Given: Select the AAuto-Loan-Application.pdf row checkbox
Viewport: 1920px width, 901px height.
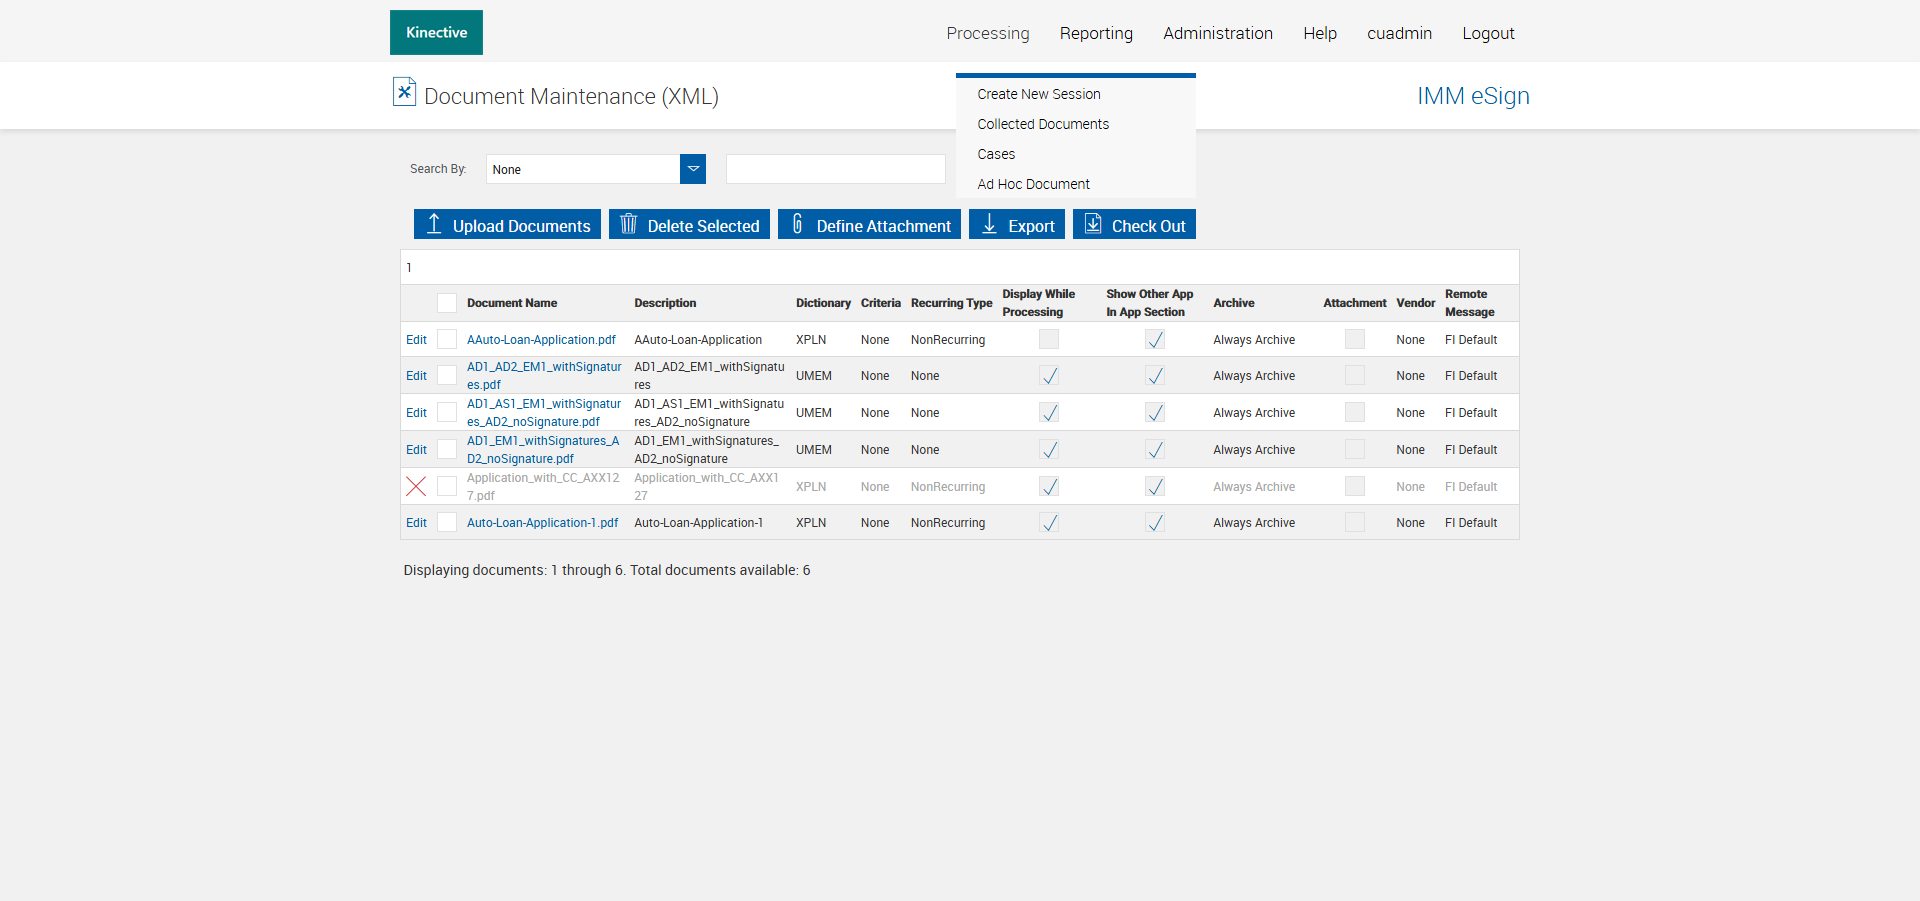Looking at the screenshot, I should pos(447,340).
